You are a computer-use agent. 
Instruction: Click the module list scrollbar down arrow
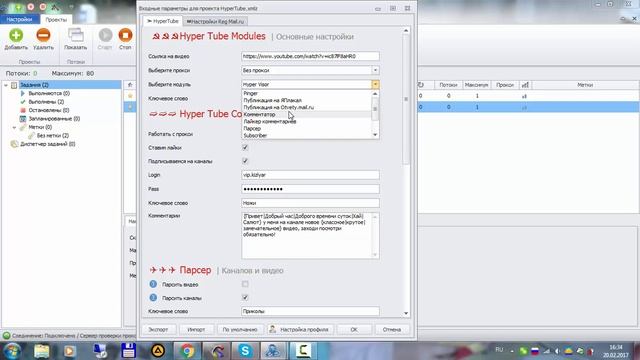pyautogui.click(x=375, y=135)
